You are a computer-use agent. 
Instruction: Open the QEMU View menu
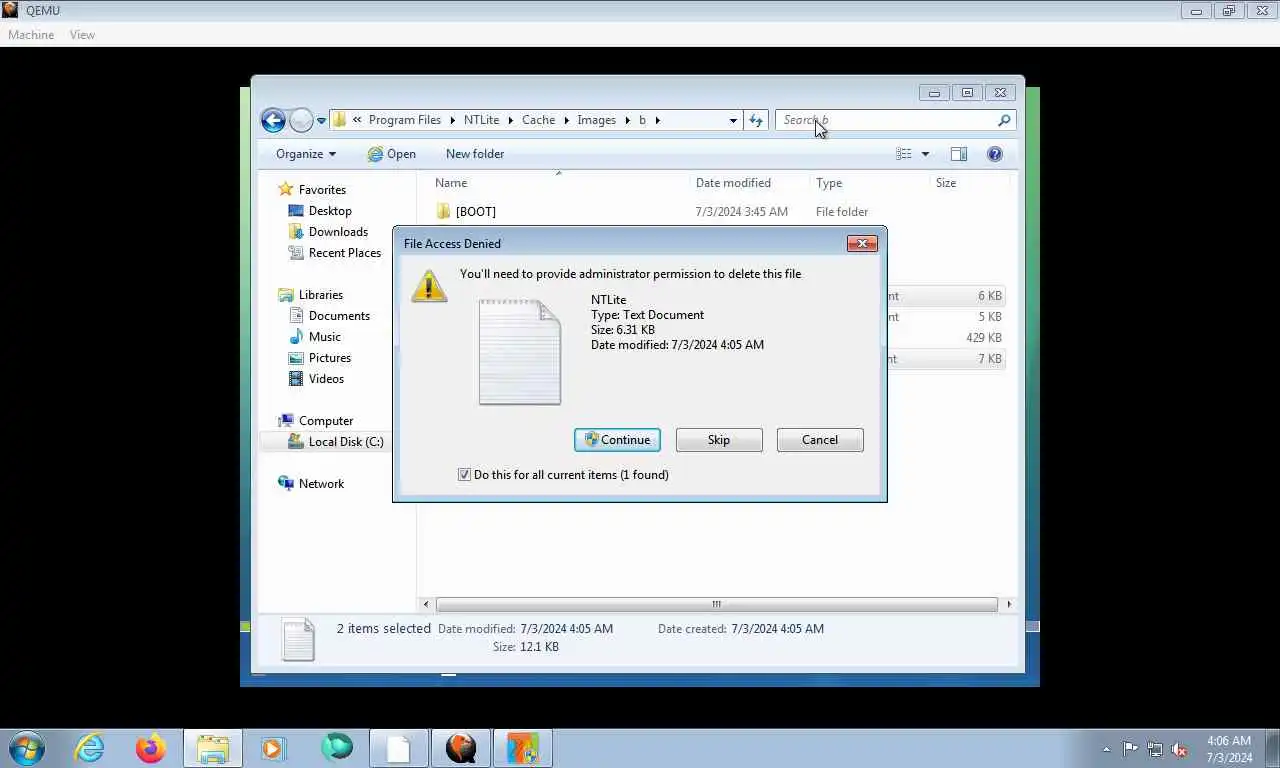[82, 35]
